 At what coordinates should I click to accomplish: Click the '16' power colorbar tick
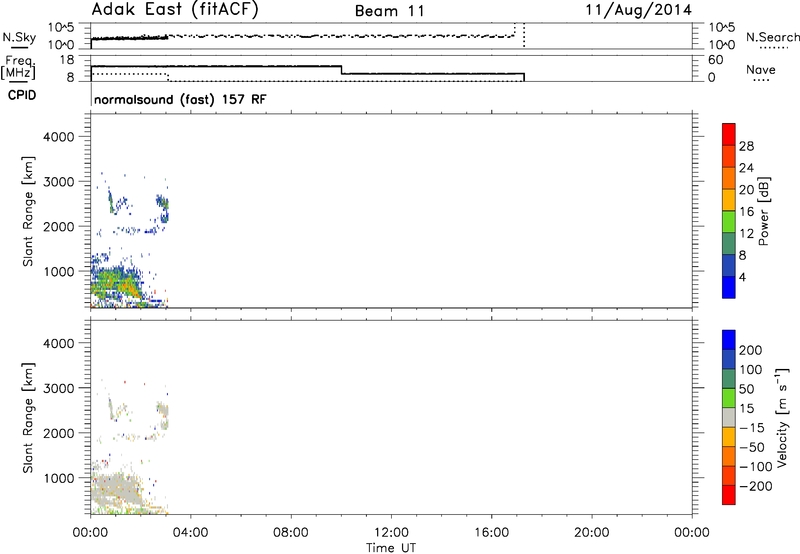tap(746, 212)
